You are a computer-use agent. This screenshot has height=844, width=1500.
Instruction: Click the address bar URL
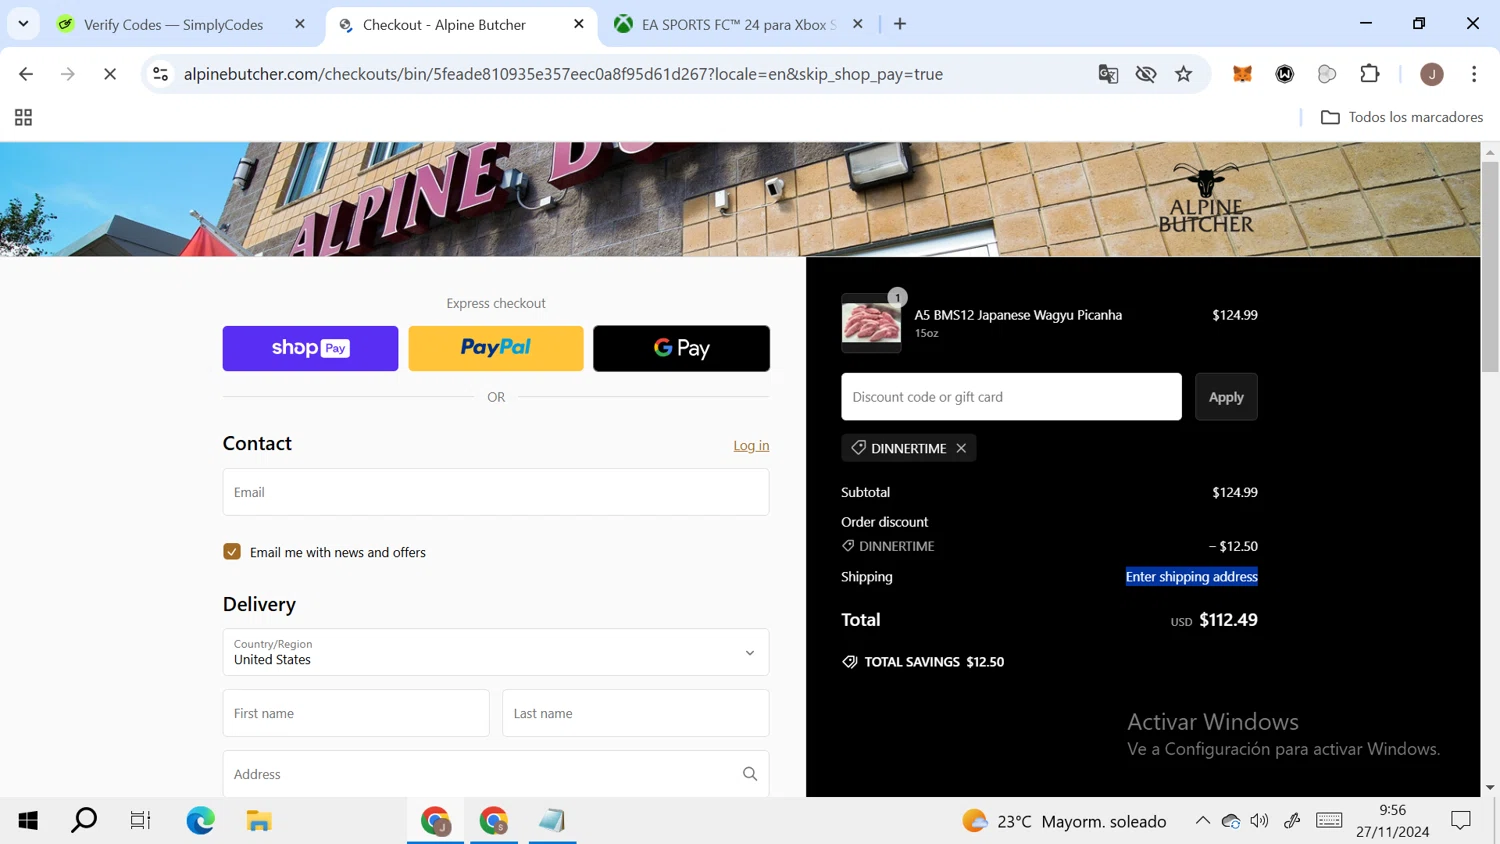(563, 74)
